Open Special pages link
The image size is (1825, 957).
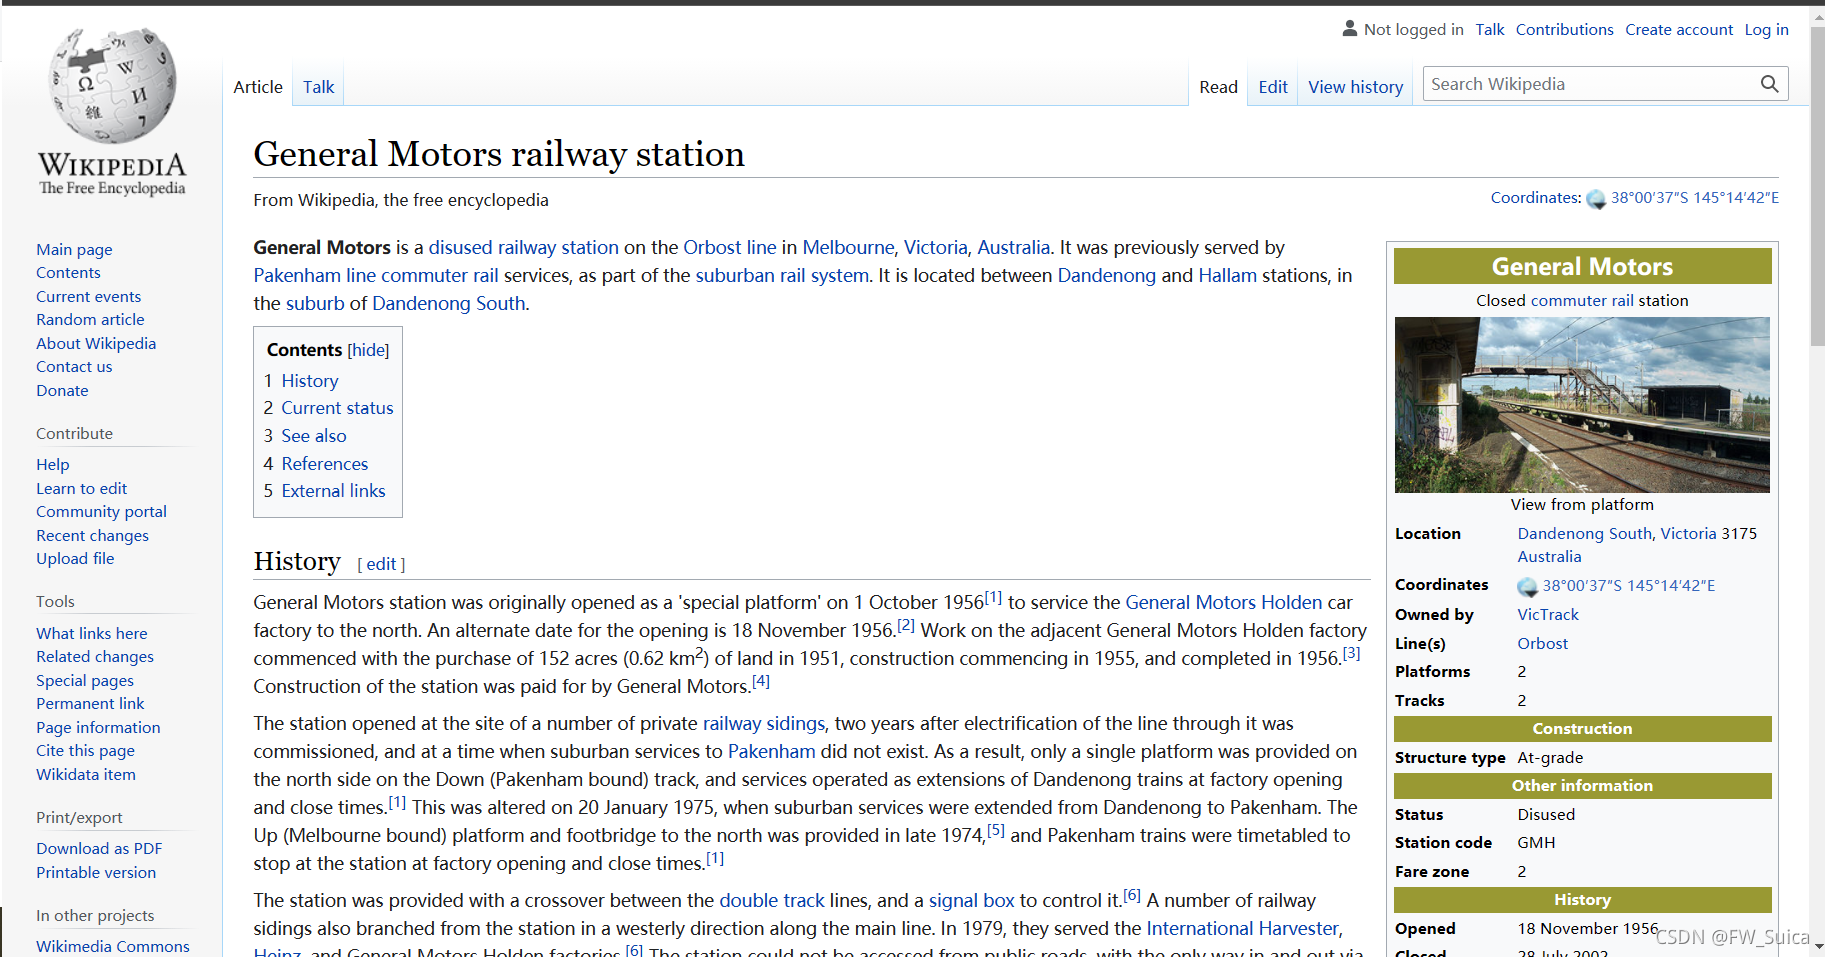(85, 681)
